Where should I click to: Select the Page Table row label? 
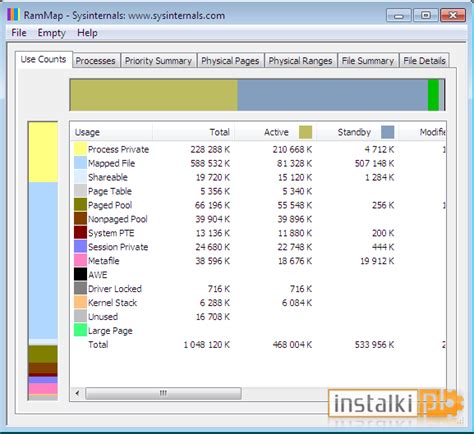[x=110, y=191]
